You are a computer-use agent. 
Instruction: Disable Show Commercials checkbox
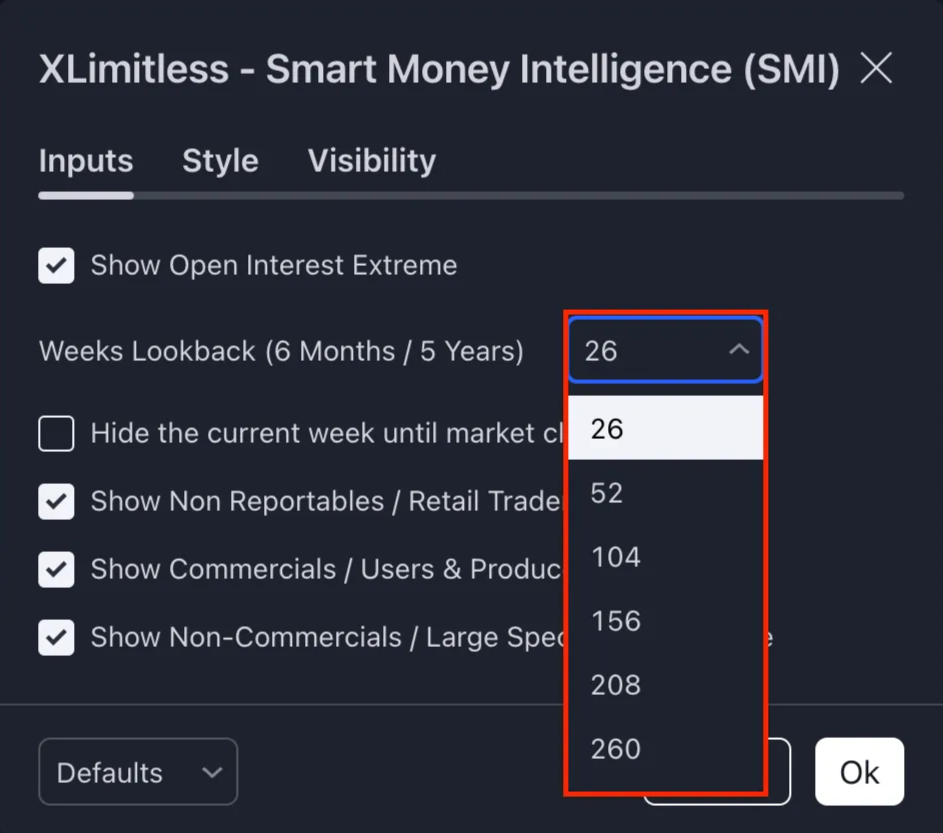click(57, 570)
